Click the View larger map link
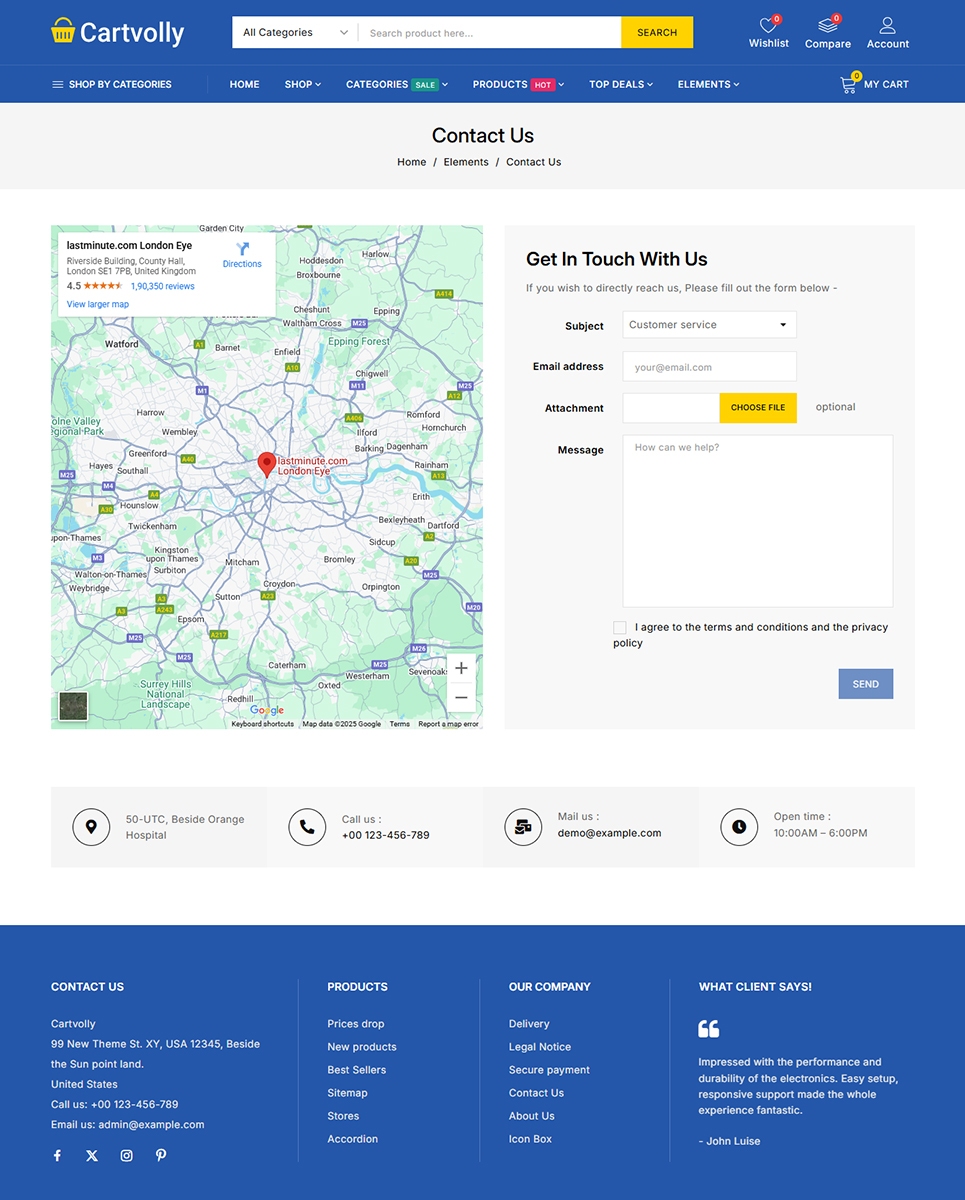Viewport: 965px width, 1200px height. [98, 304]
